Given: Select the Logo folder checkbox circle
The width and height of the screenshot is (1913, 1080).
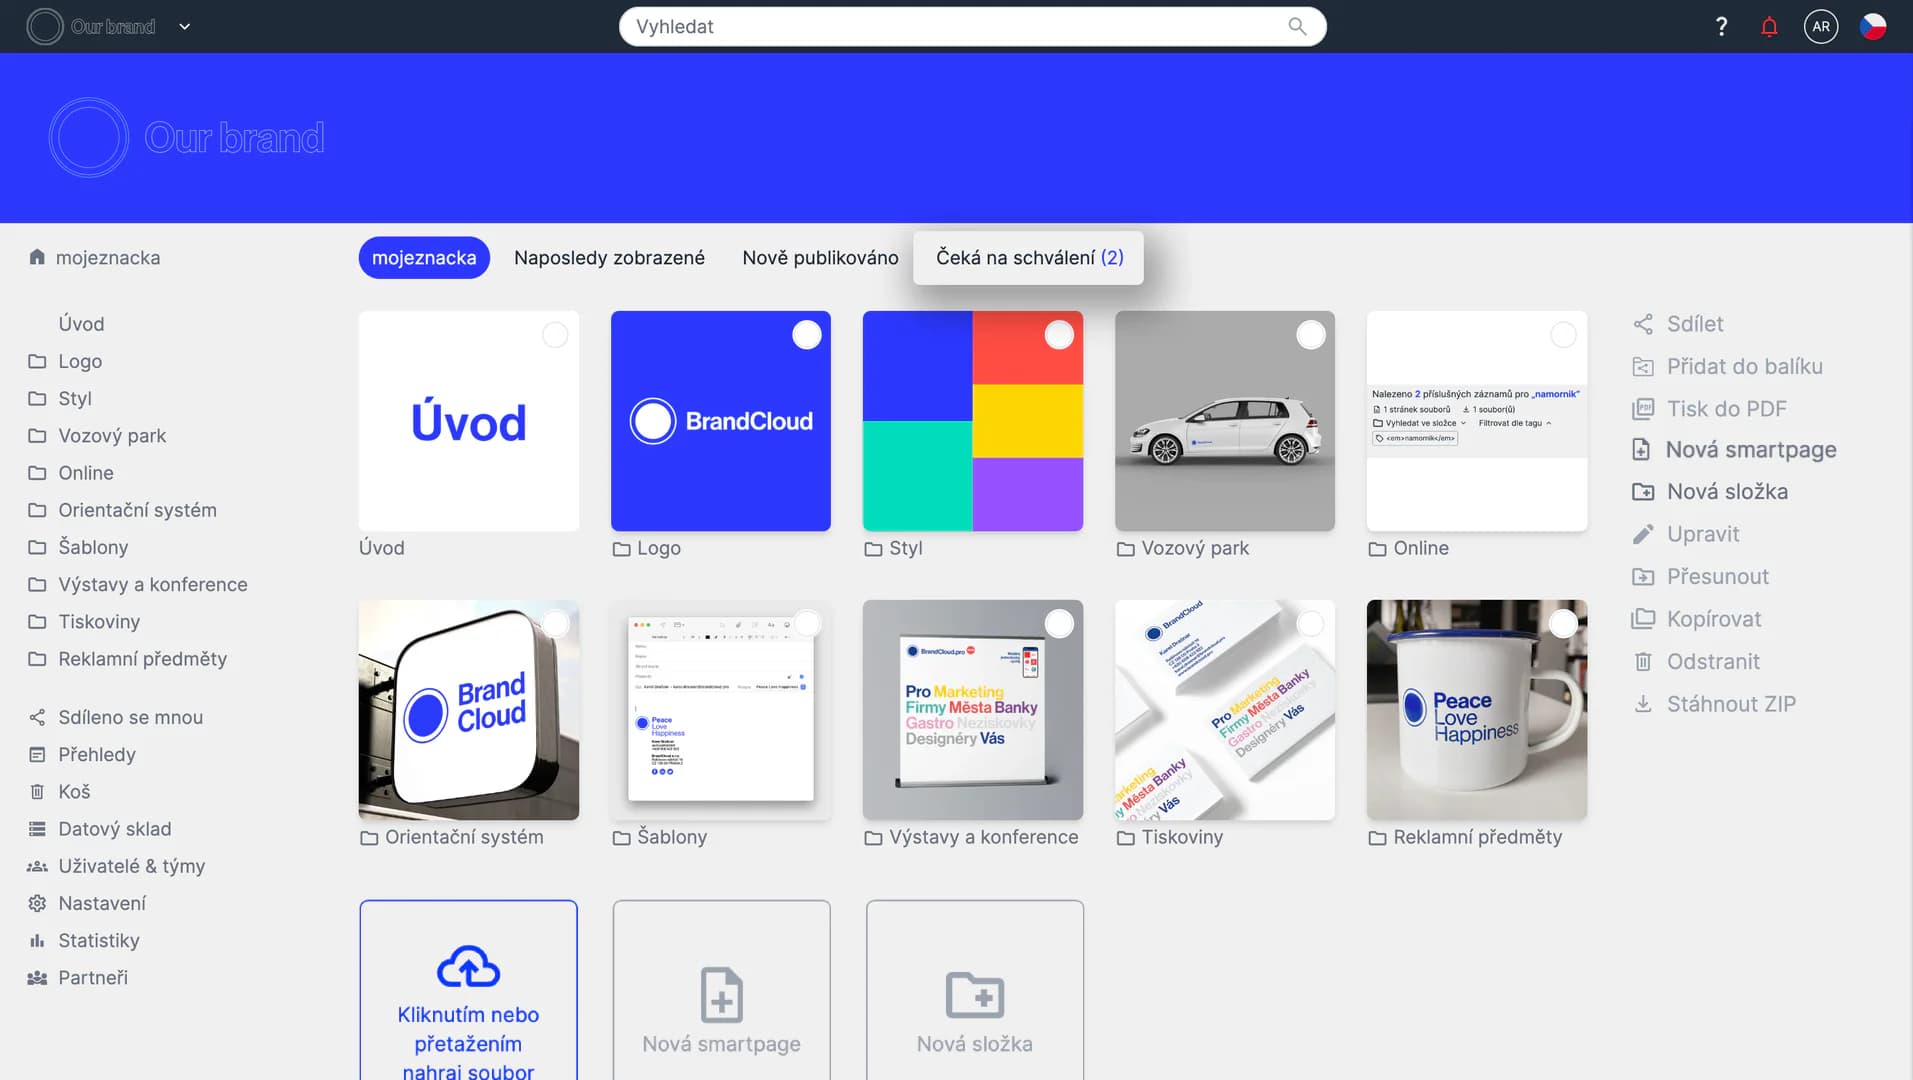Looking at the screenshot, I should 806,335.
